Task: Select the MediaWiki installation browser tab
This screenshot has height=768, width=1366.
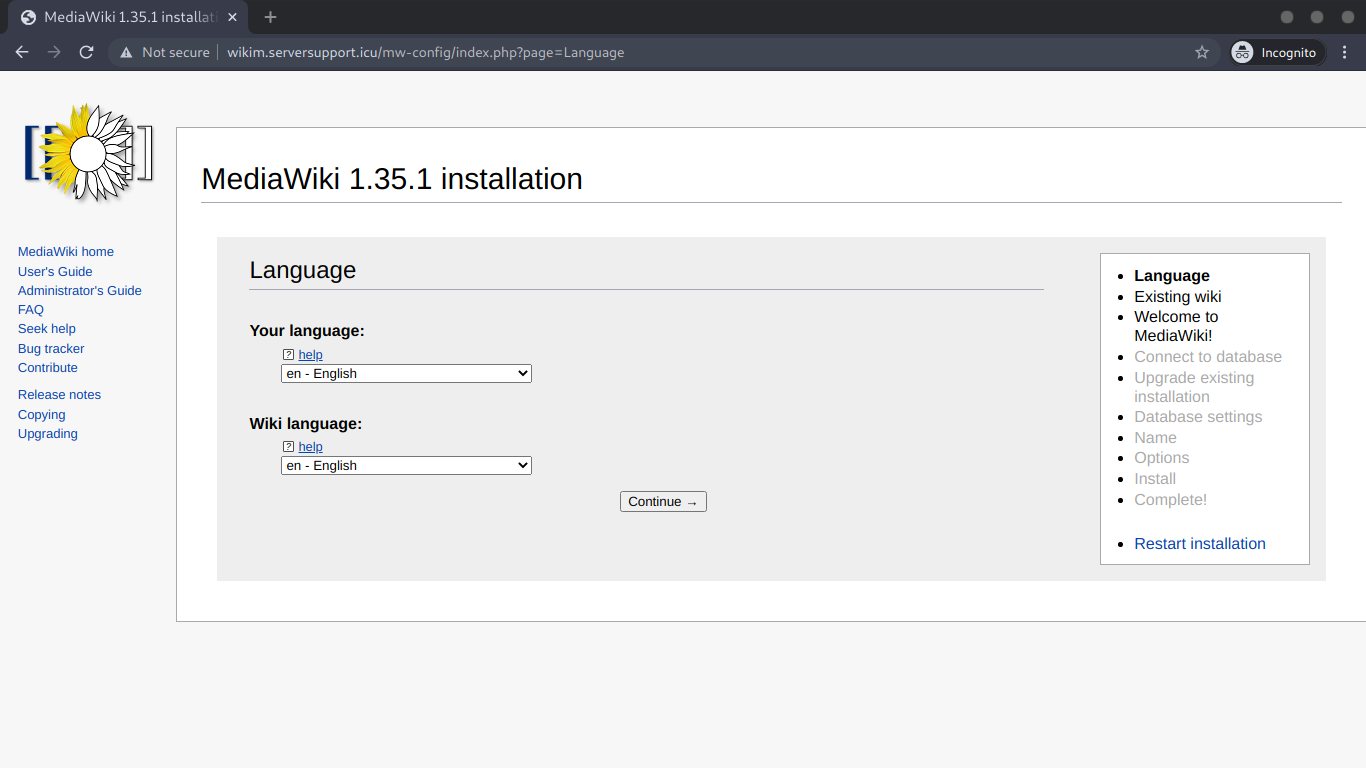Action: click(x=130, y=17)
